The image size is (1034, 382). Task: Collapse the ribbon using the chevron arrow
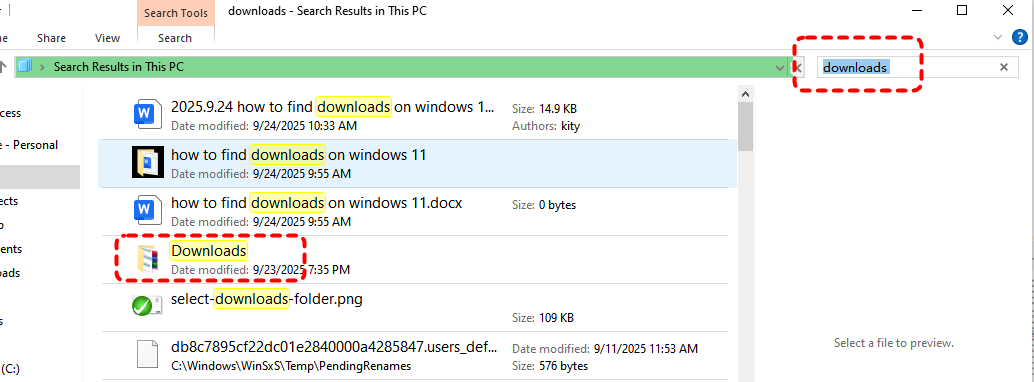click(x=998, y=38)
